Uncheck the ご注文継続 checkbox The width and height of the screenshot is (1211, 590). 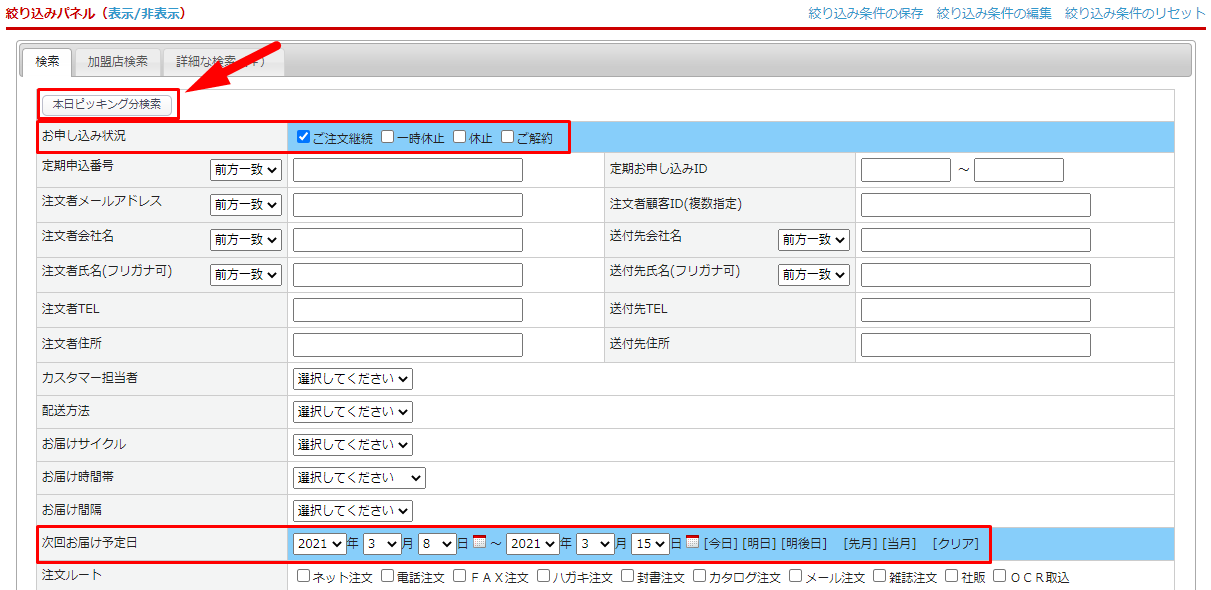tap(303, 137)
